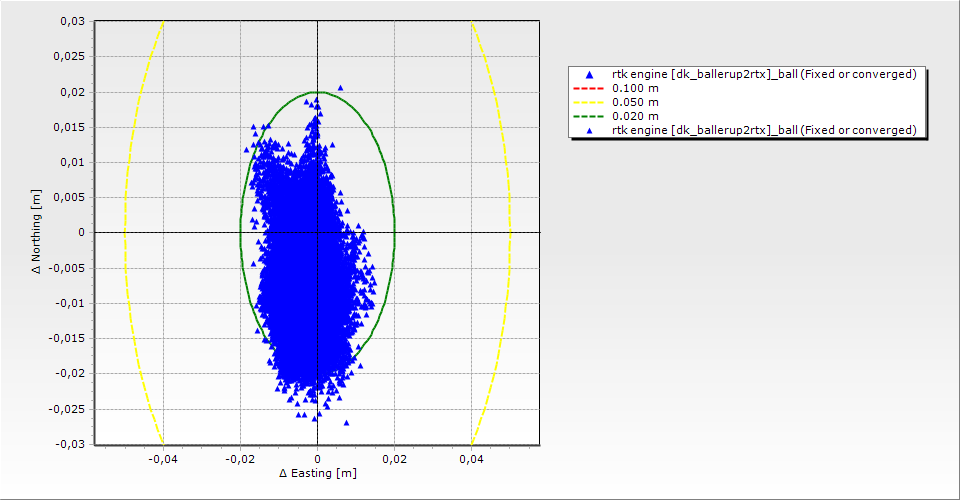Screen dimensions: 960x500
Task: Click the large blue triangle marker in legend
Action: coord(590,75)
